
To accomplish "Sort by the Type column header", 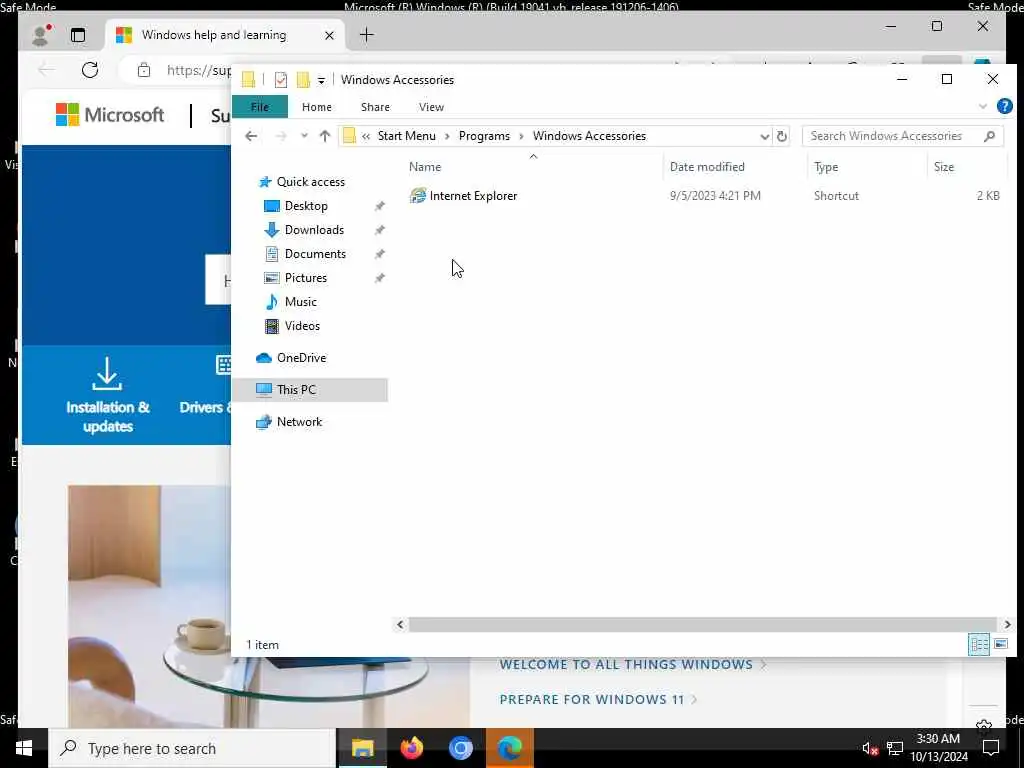I will (x=825, y=167).
